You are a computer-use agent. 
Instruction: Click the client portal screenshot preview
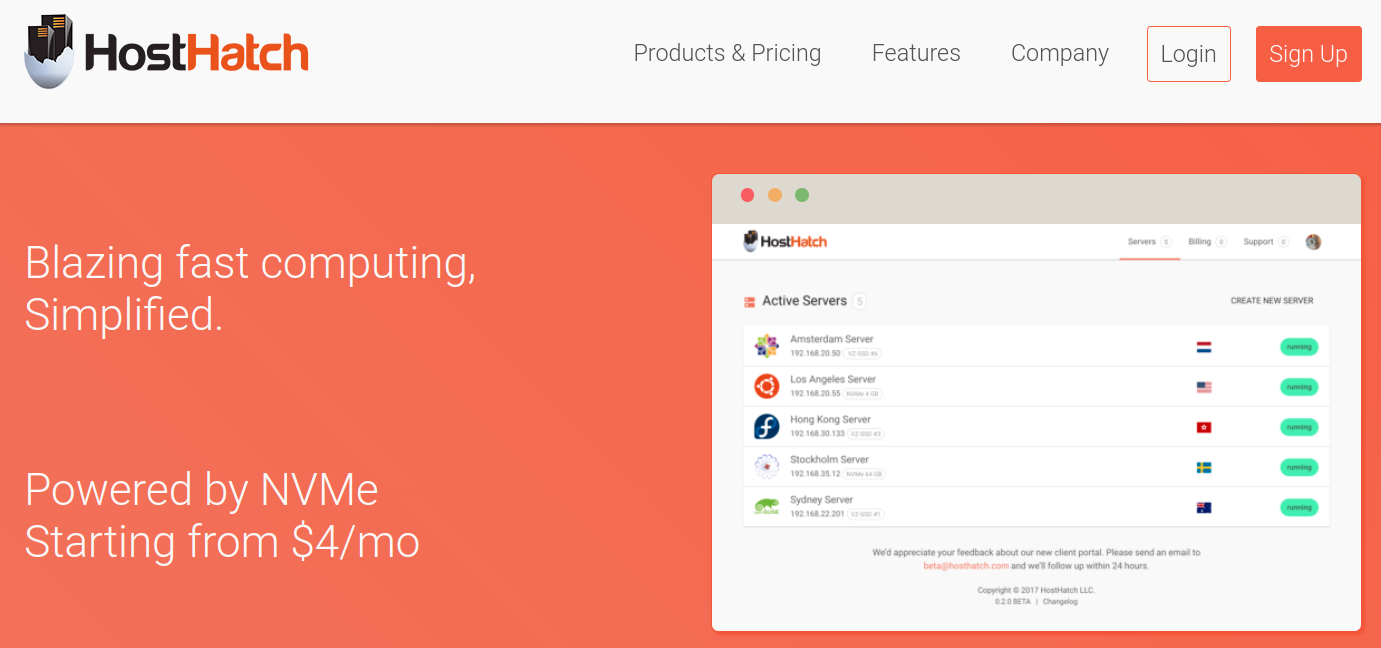1036,402
